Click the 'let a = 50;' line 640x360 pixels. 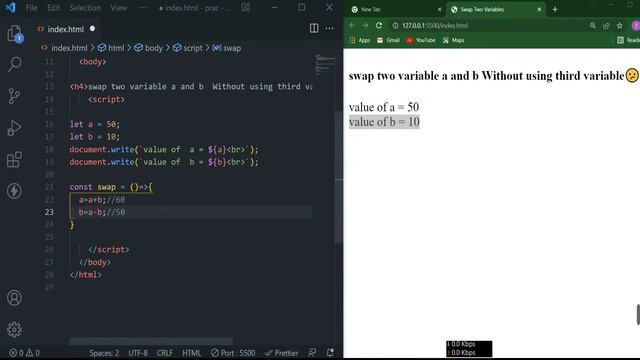pyautogui.click(x=95, y=124)
